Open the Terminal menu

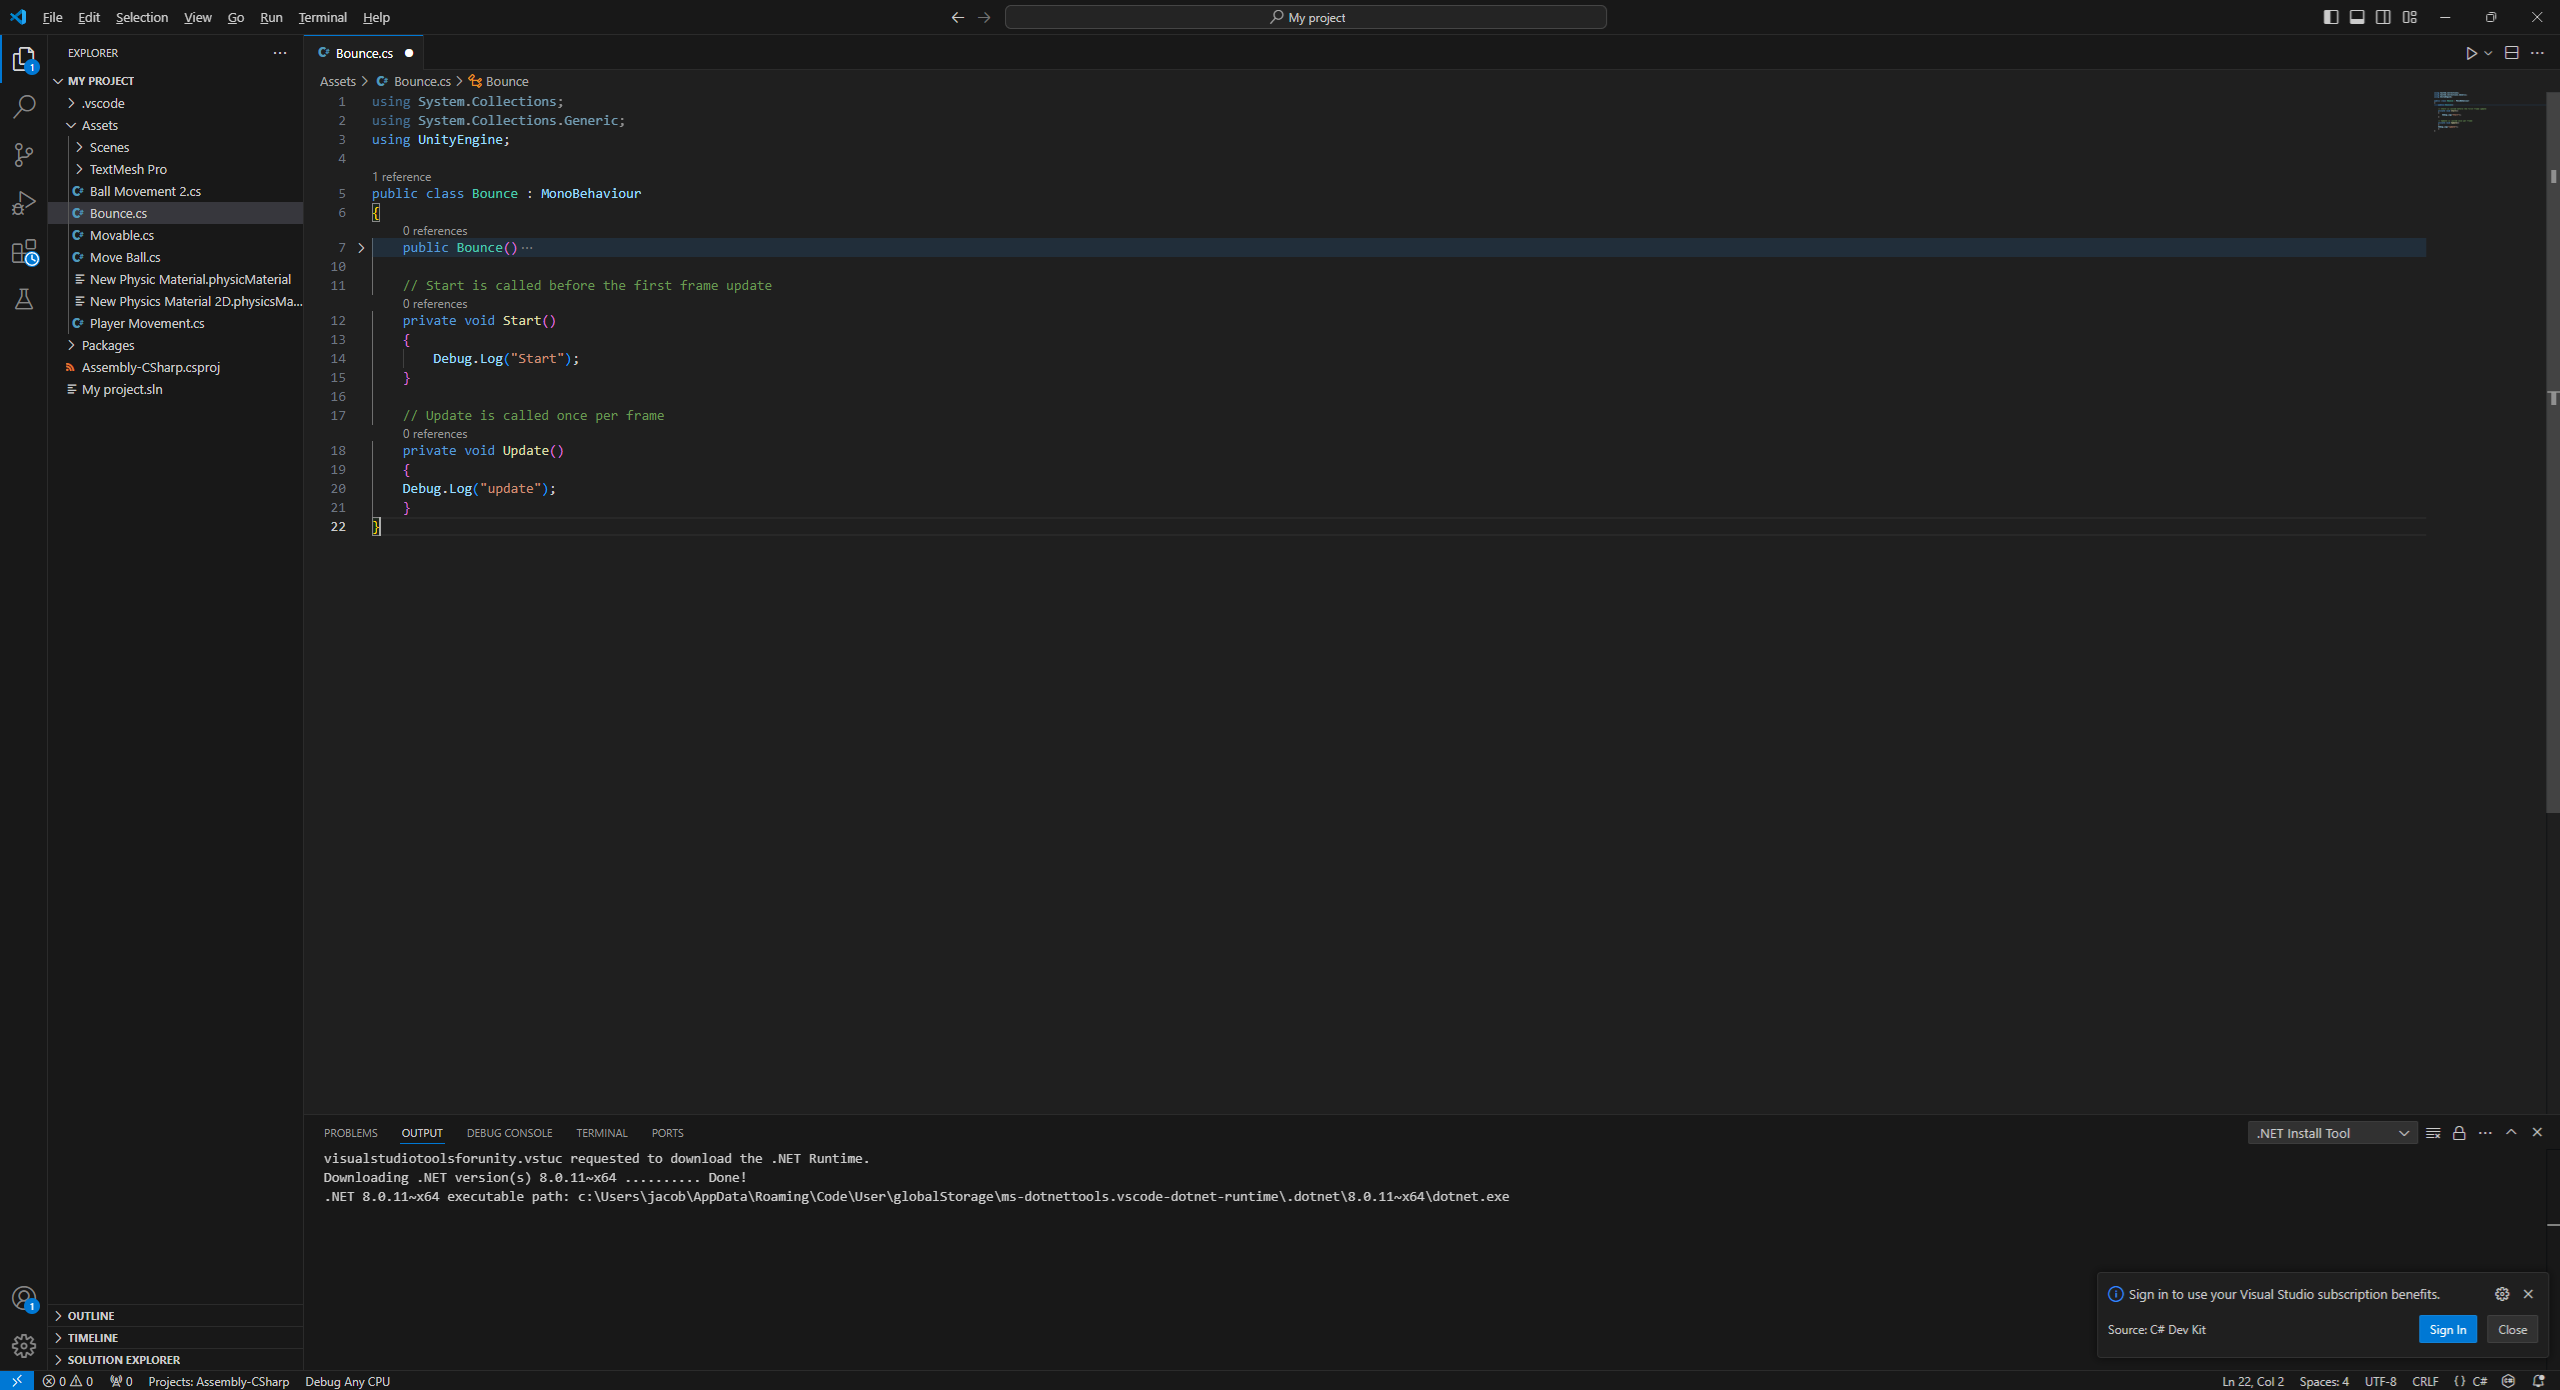(x=322, y=17)
